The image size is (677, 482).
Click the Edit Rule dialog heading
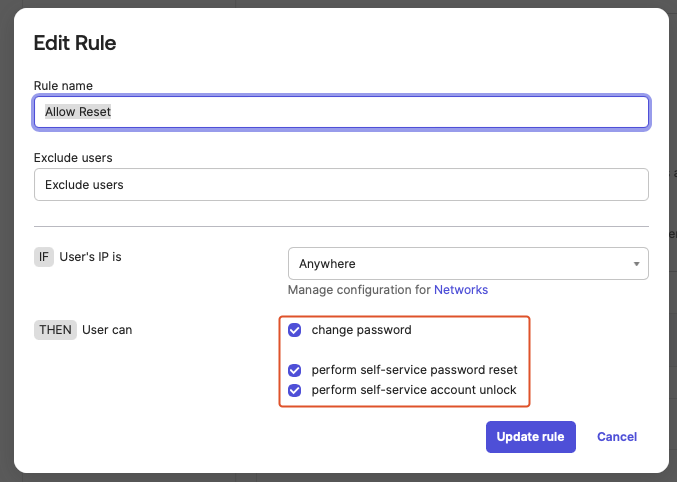pos(75,43)
